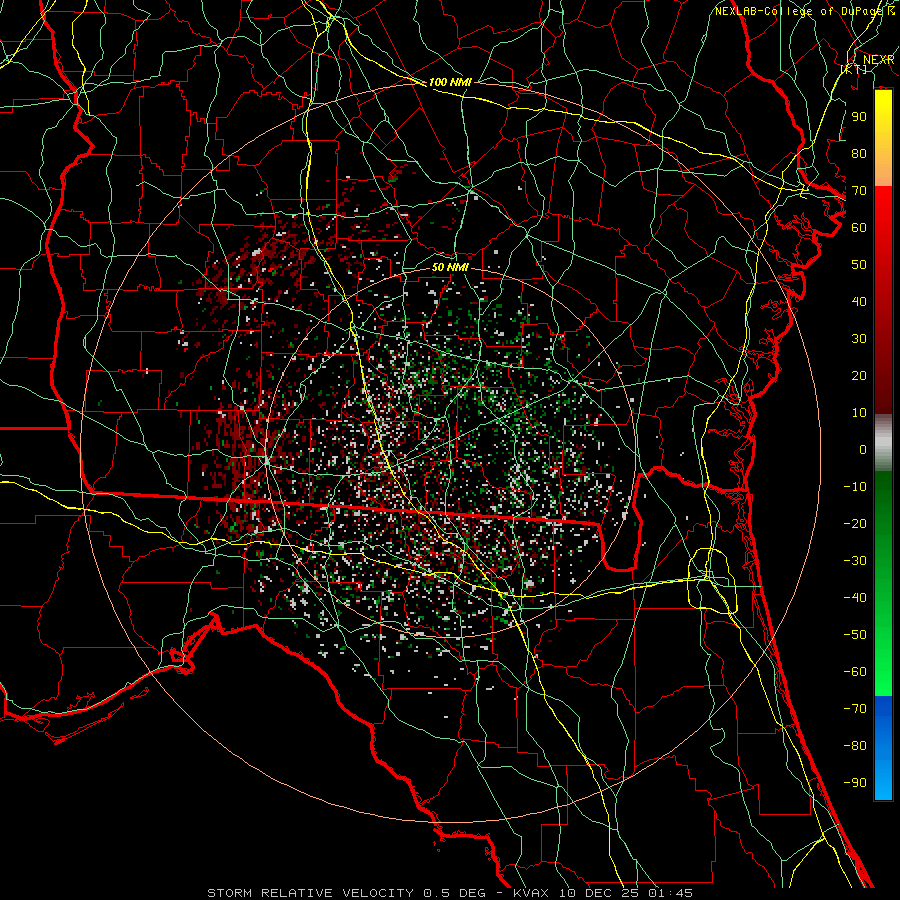The image size is (900, 900).
Task: Select the 50 value on velocity scale
Action: point(859,265)
